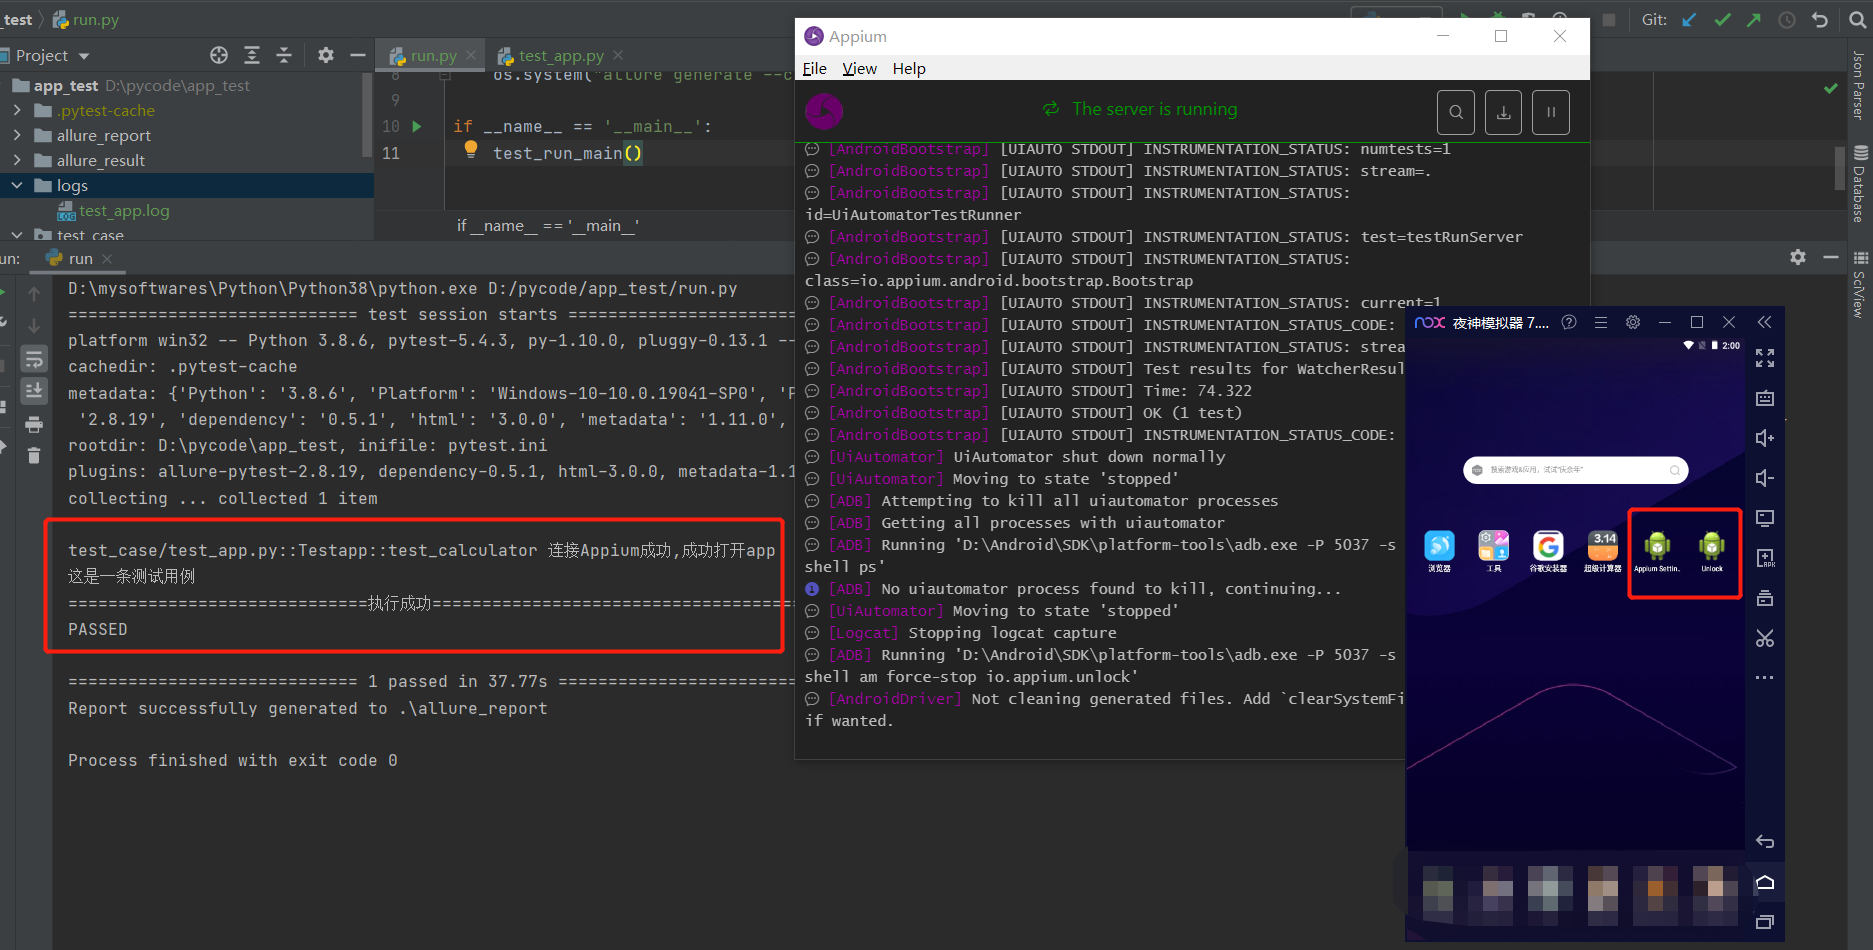This screenshot has width=1873, height=950.
Task: Click expand all icon in Project panel
Action: (252, 55)
